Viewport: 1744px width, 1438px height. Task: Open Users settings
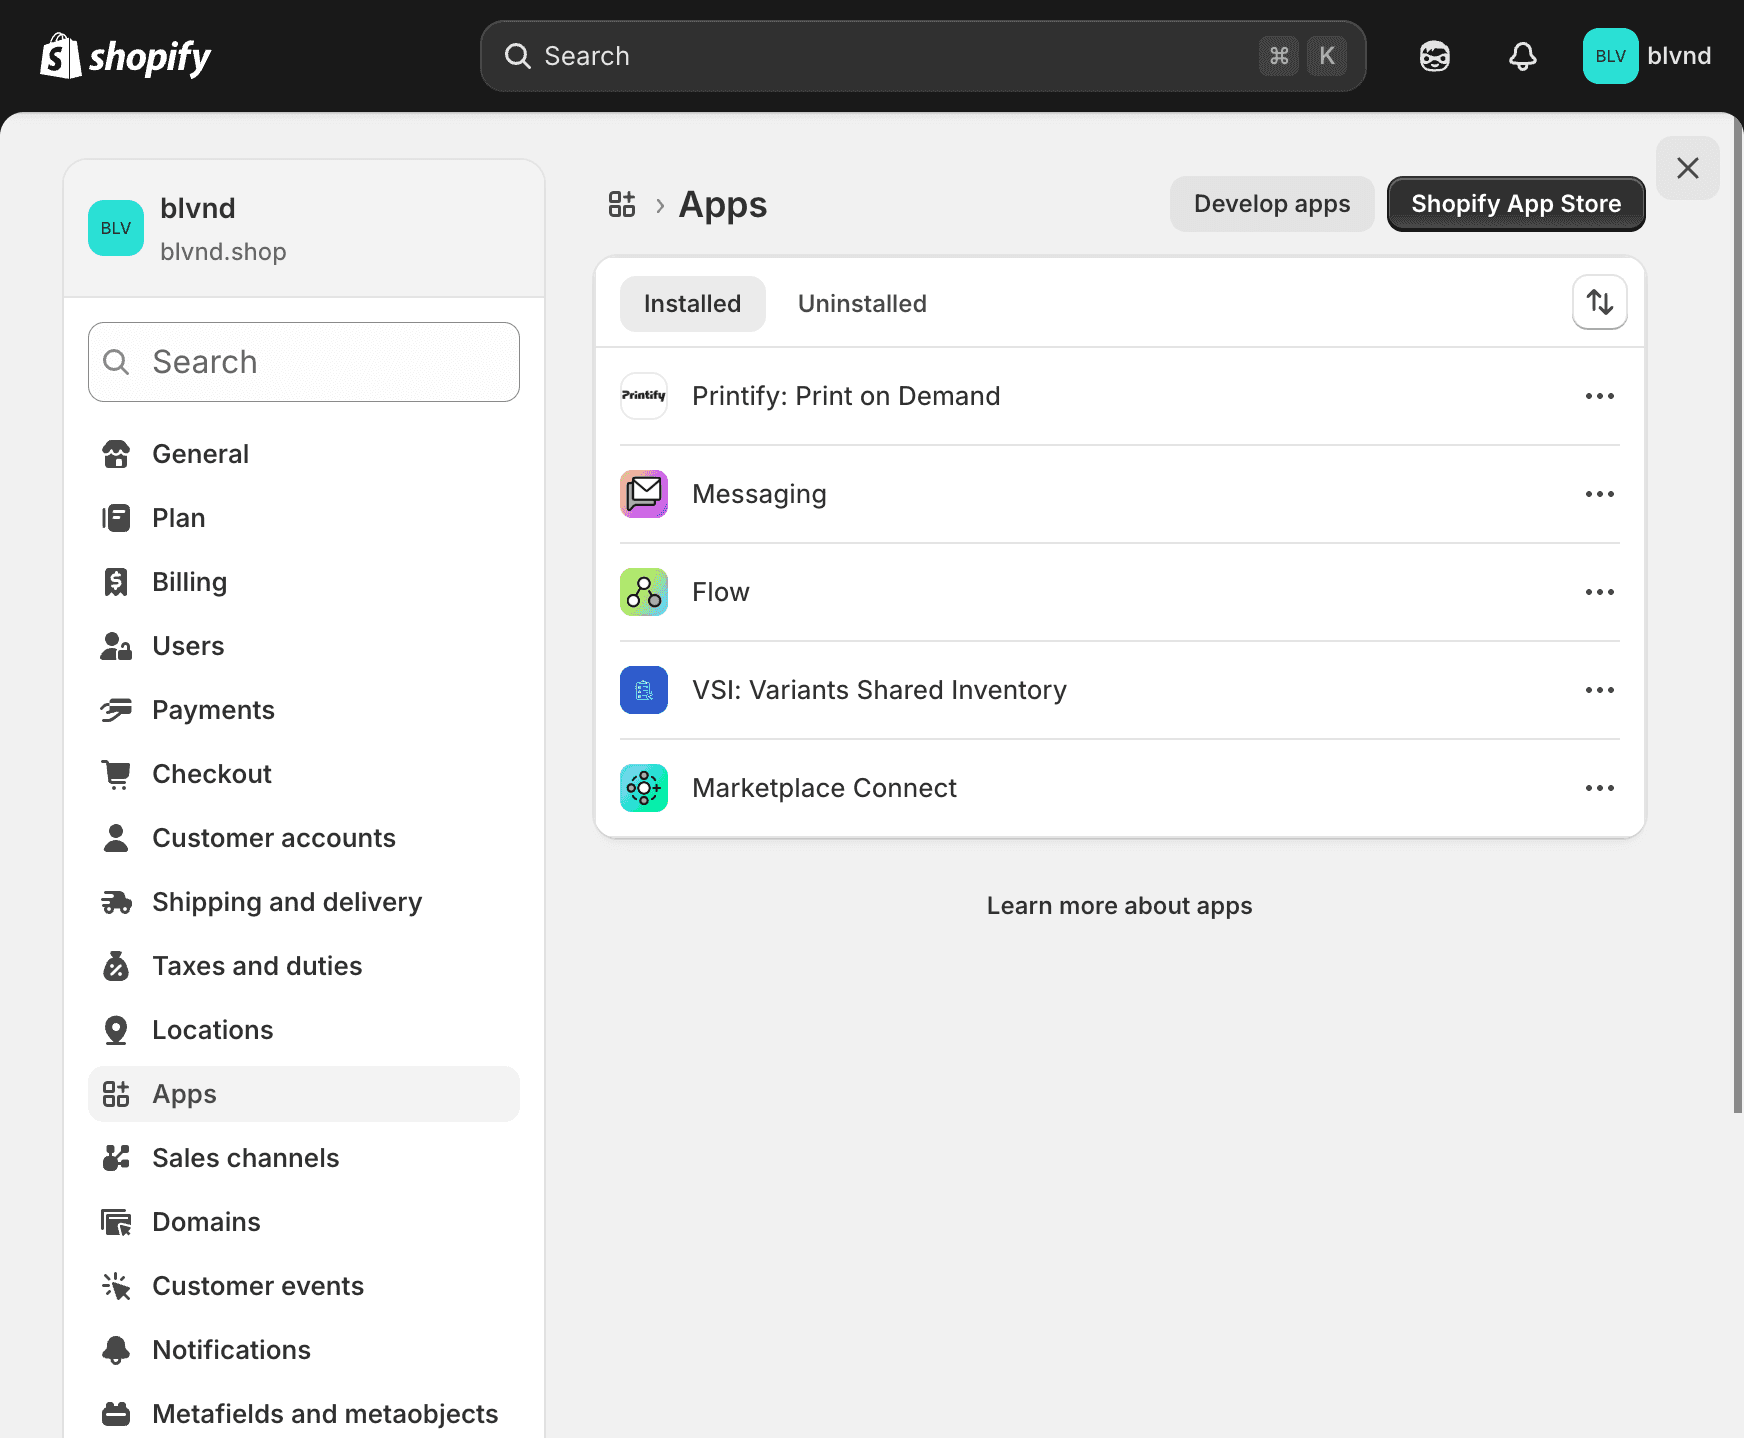[x=304, y=646]
